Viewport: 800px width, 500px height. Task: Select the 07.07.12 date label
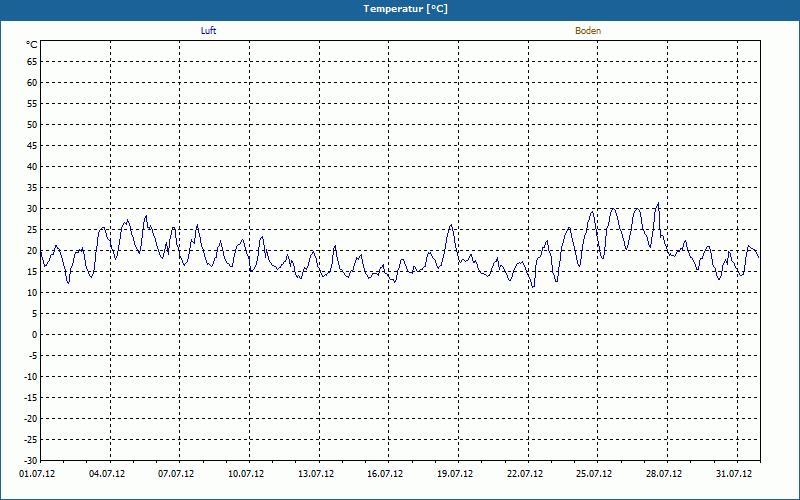(176, 474)
